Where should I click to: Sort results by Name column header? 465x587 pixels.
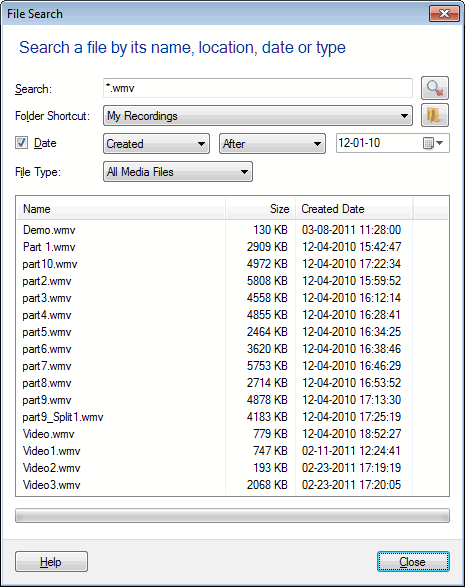pyautogui.click(x=121, y=209)
